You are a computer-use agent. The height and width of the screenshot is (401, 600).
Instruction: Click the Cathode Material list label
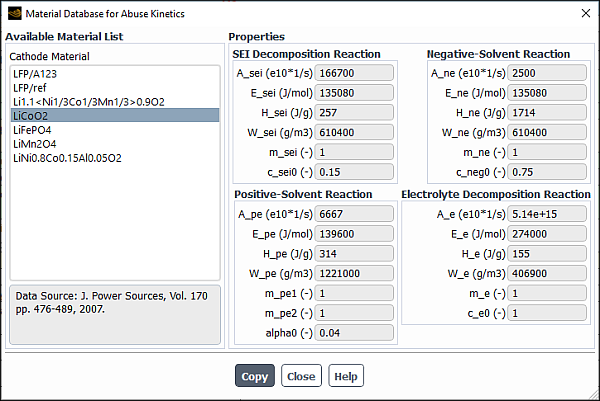[49, 56]
